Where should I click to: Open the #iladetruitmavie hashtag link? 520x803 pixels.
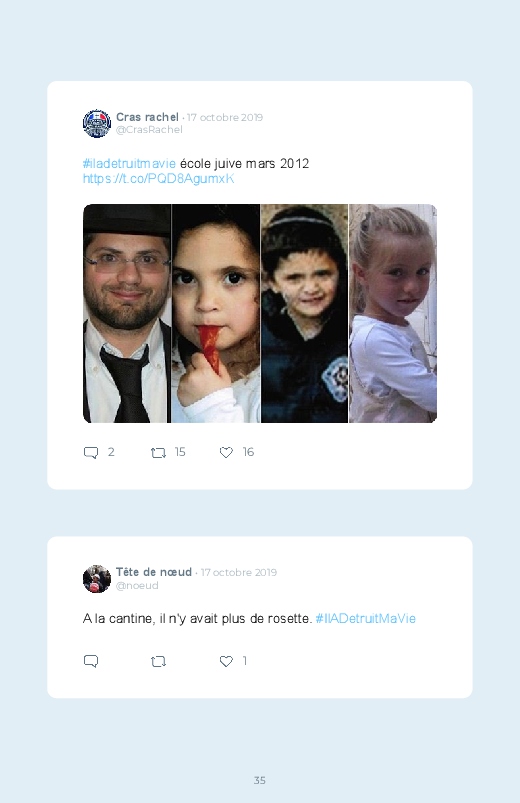129,163
